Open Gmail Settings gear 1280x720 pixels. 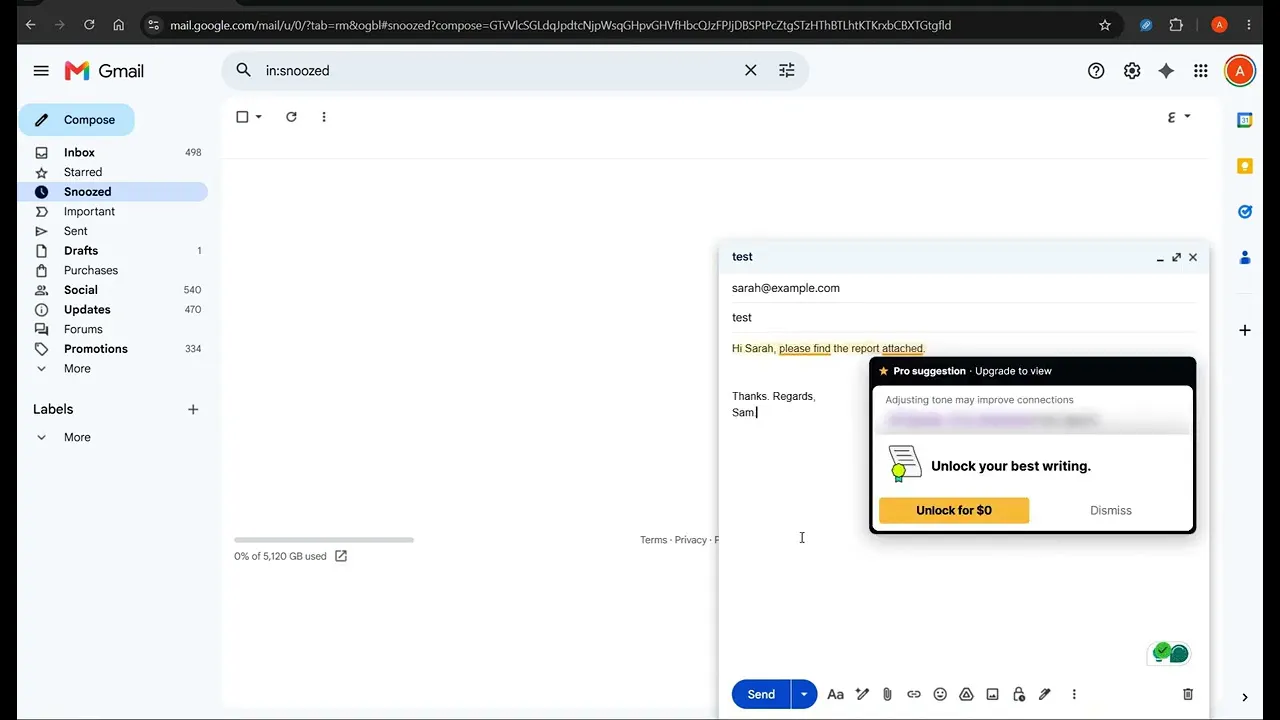(x=1132, y=71)
